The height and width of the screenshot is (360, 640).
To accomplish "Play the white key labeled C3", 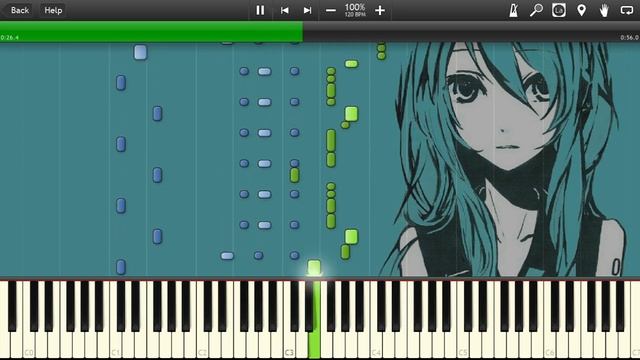I will click(x=289, y=343).
